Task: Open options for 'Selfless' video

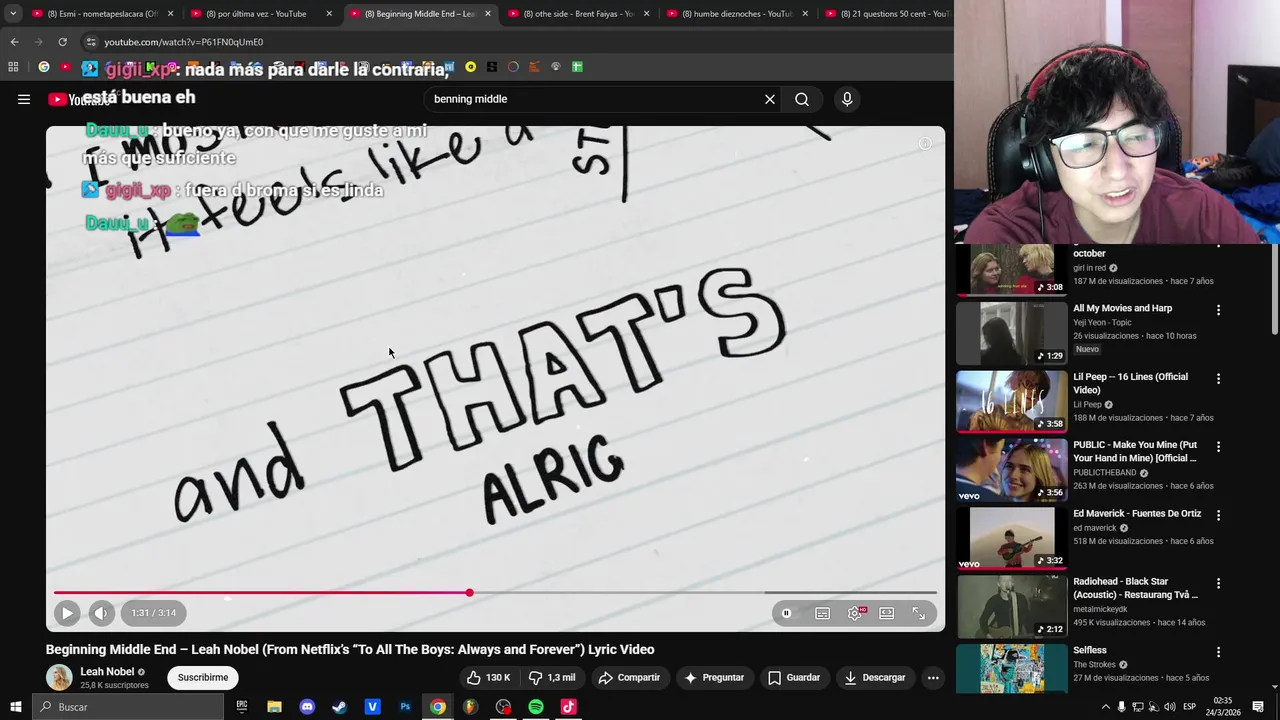Action: pyautogui.click(x=1218, y=652)
